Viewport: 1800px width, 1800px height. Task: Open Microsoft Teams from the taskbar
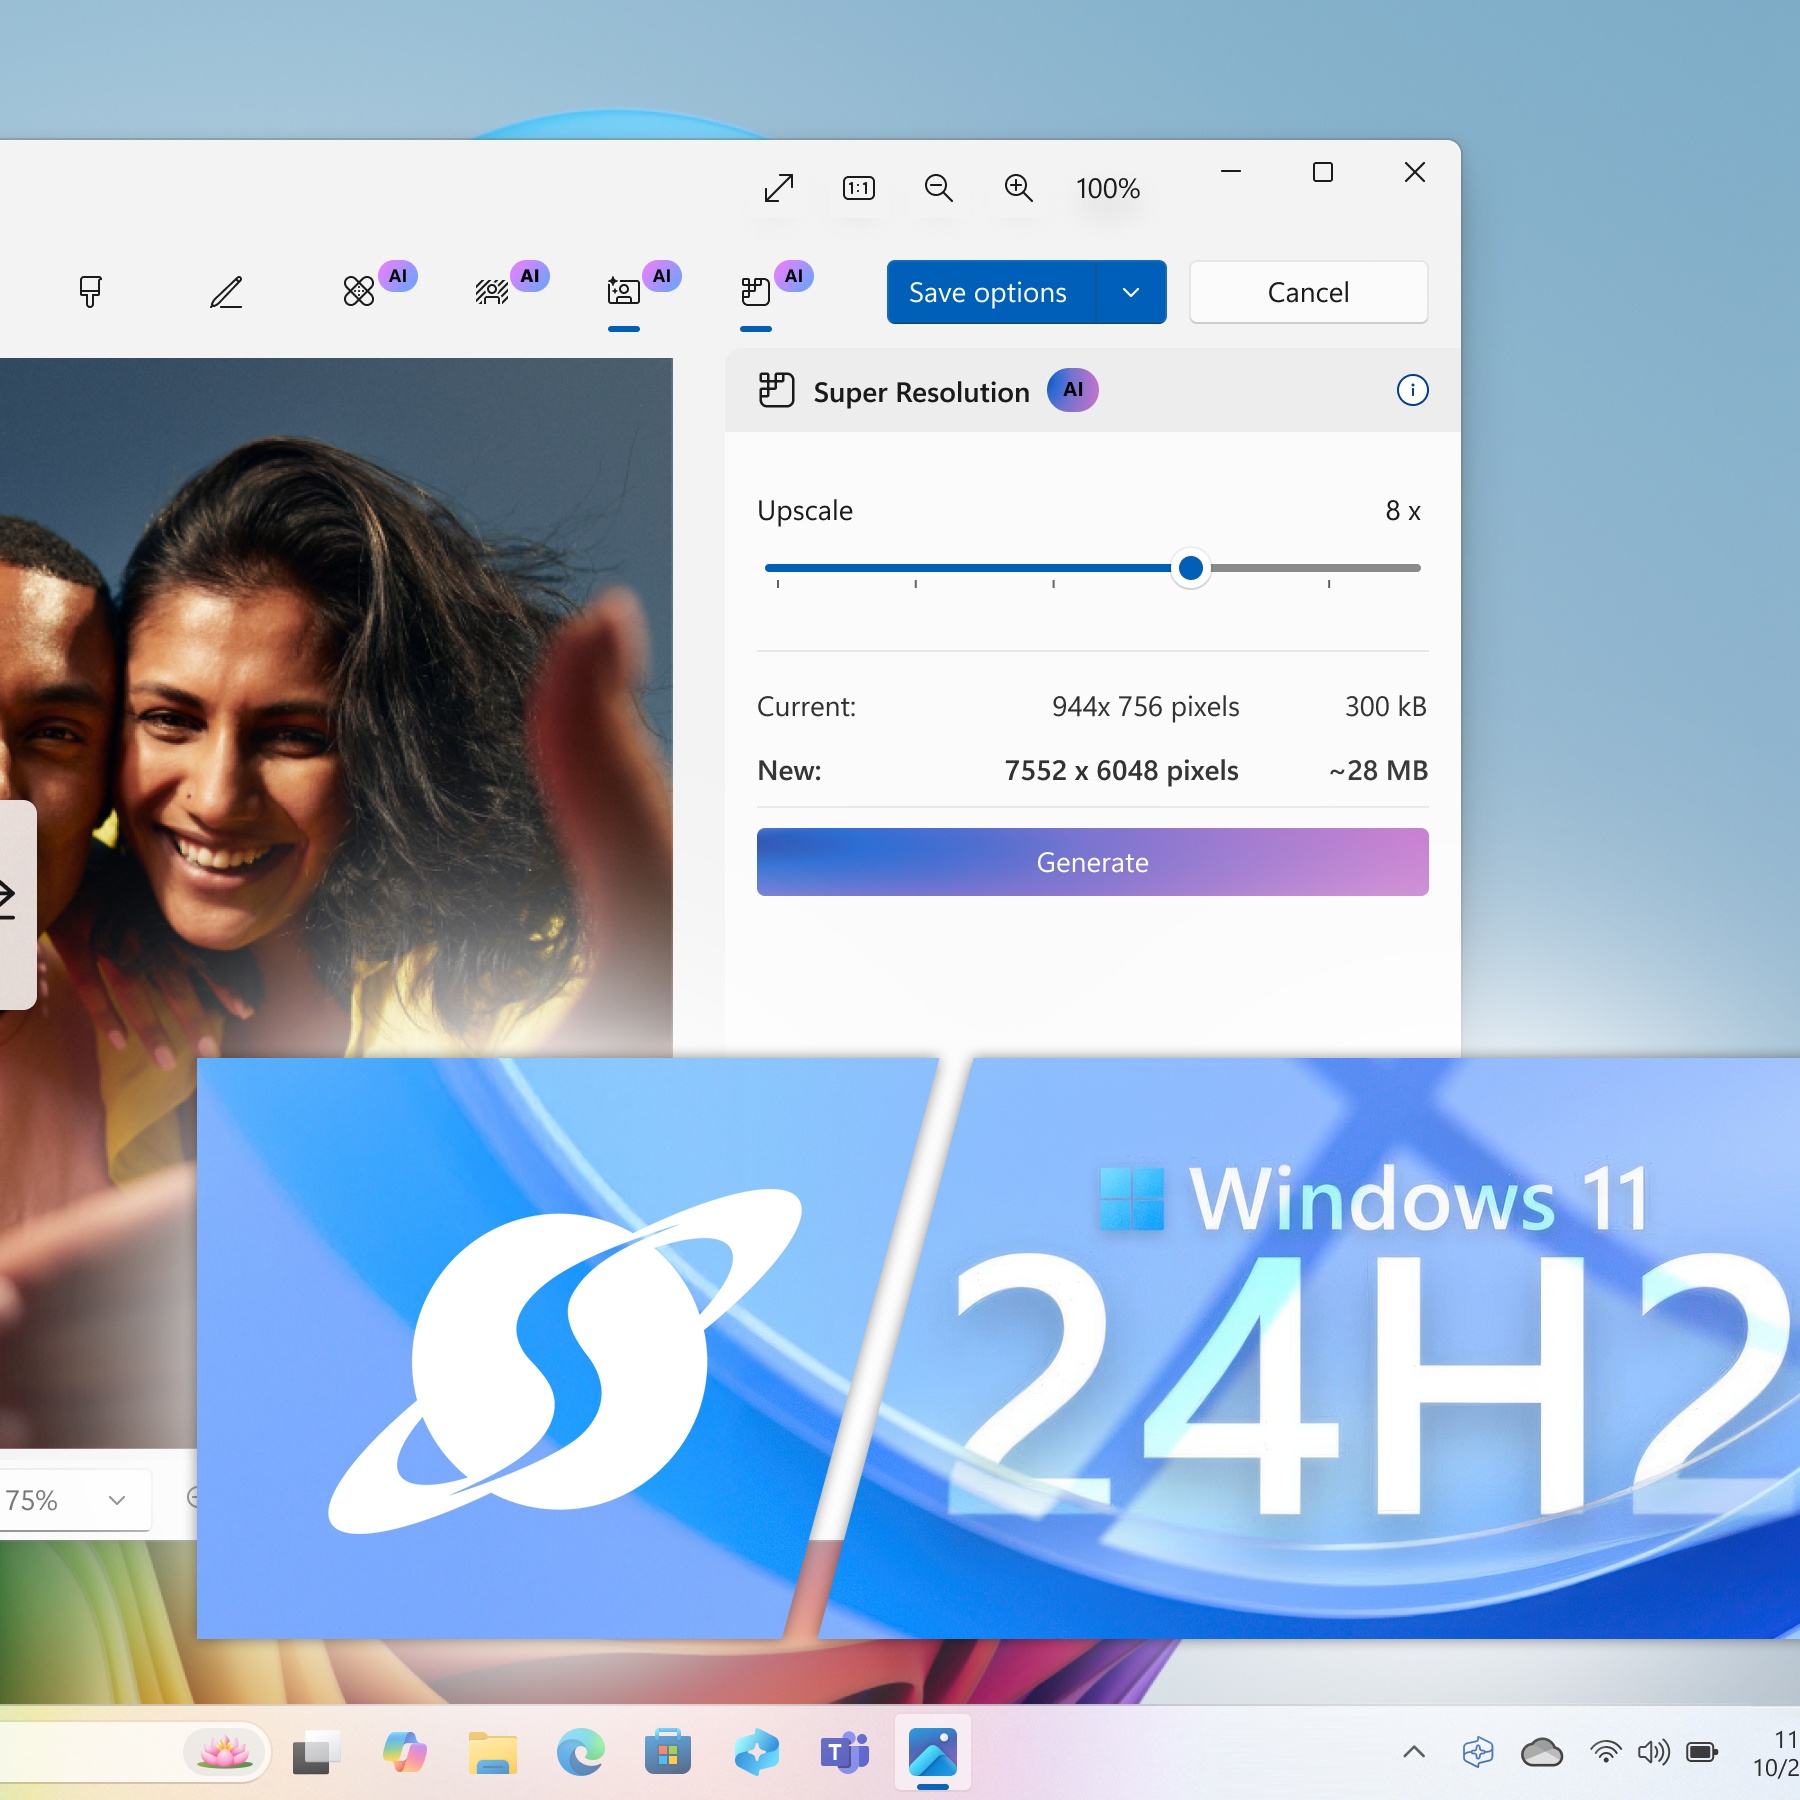(844, 1752)
